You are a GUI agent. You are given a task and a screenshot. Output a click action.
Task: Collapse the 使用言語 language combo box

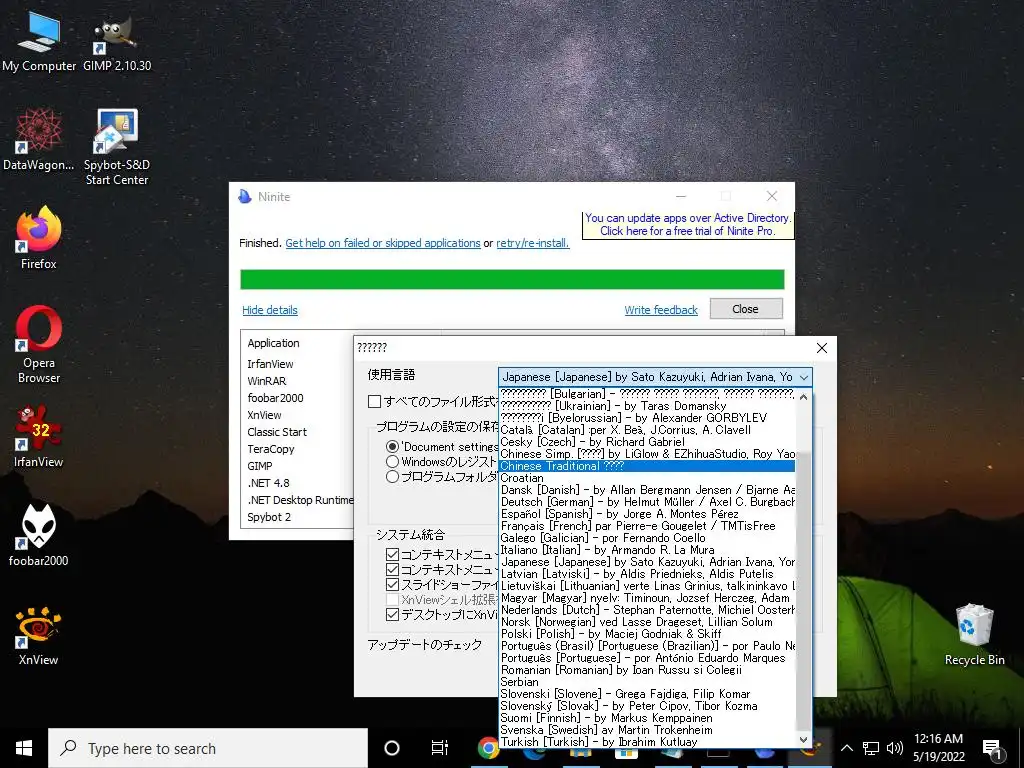pos(804,377)
